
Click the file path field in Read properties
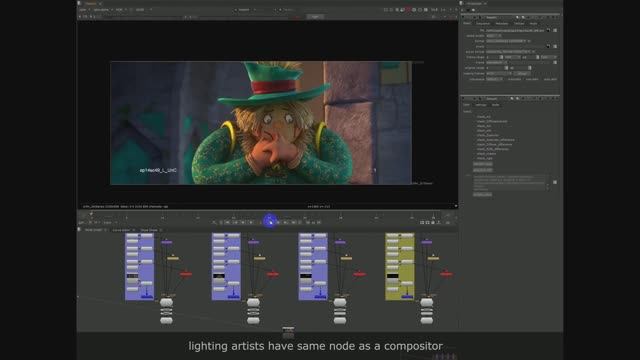pyautogui.click(x=516, y=30)
